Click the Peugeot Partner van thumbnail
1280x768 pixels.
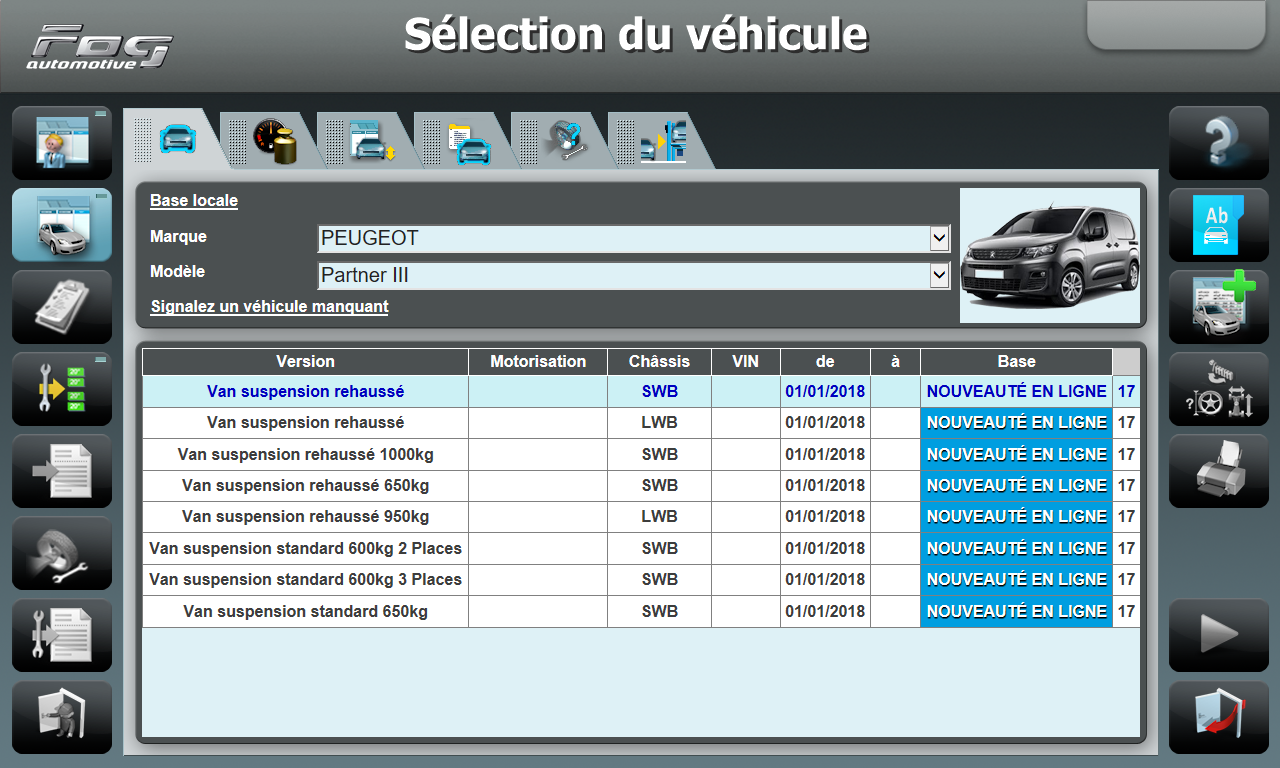click(1049, 255)
